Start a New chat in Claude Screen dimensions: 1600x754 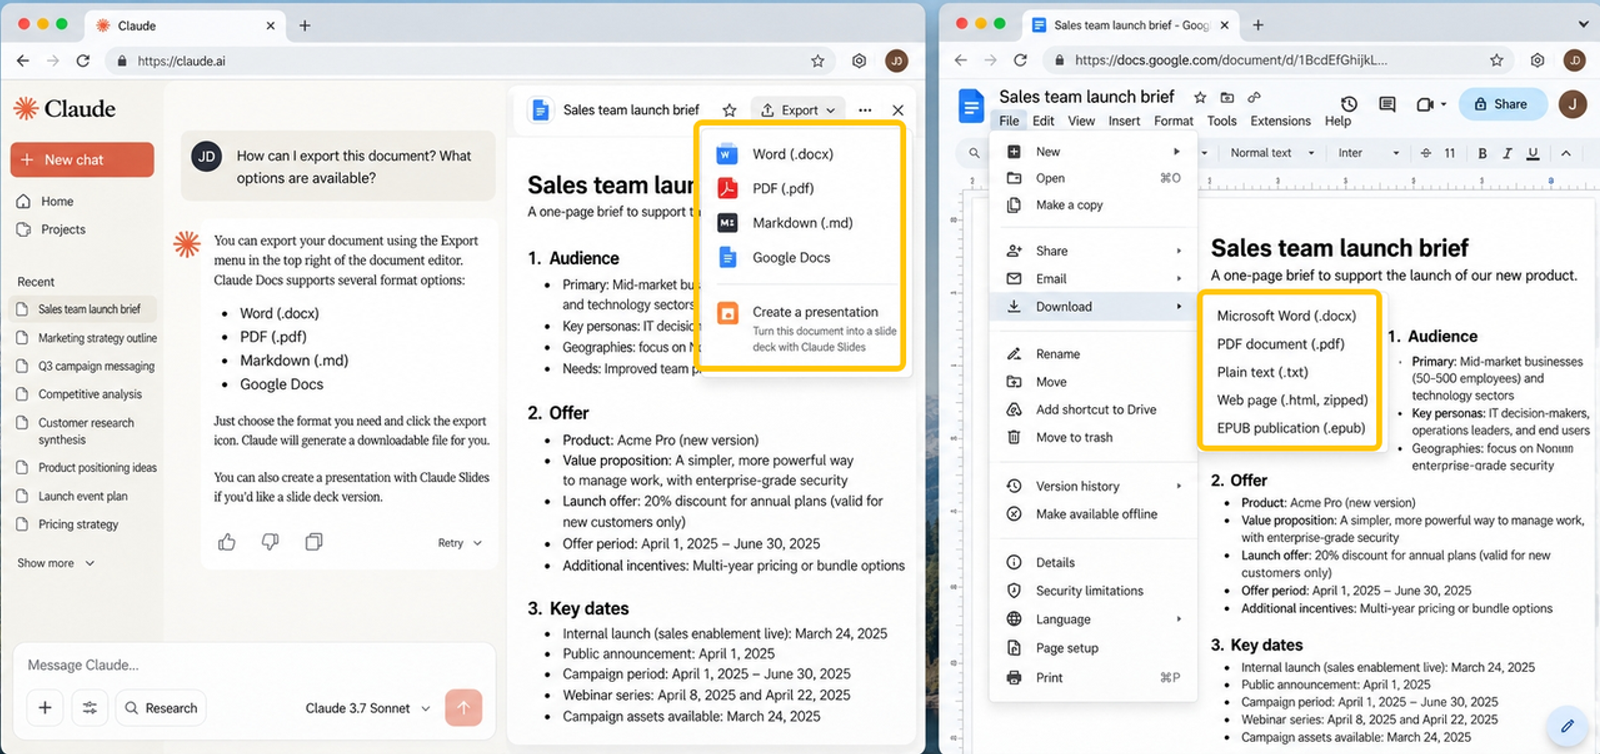pyautogui.click(x=82, y=160)
